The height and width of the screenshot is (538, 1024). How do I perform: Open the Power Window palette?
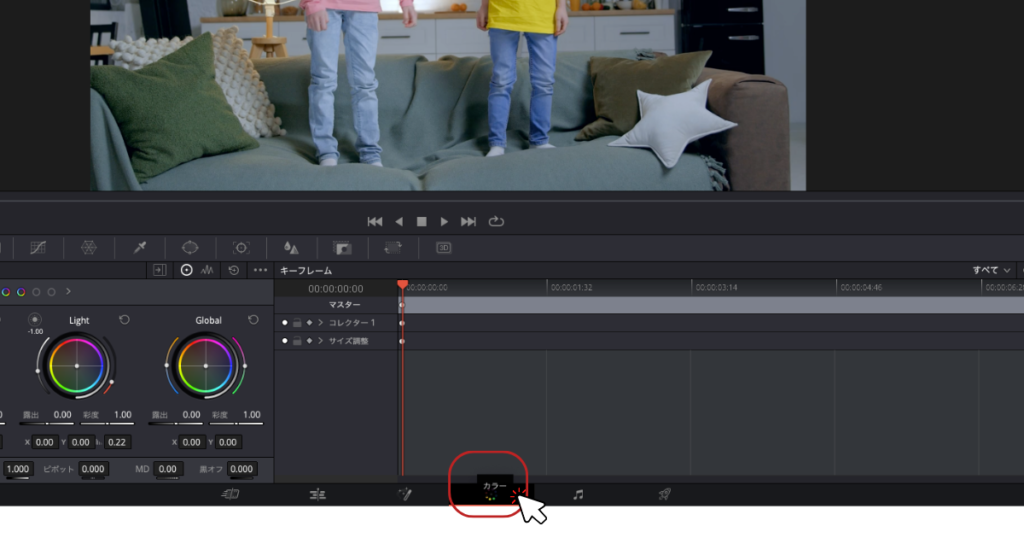point(190,247)
